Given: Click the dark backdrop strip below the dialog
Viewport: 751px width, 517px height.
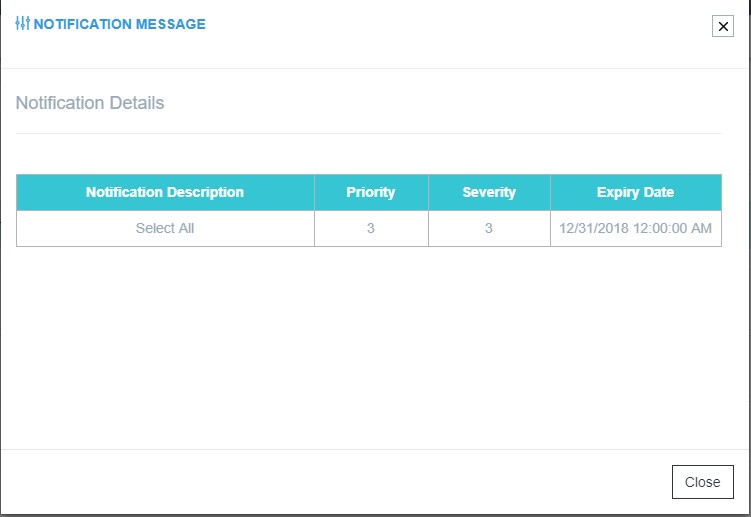Looking at the screenshot, I should pos(375,515).
